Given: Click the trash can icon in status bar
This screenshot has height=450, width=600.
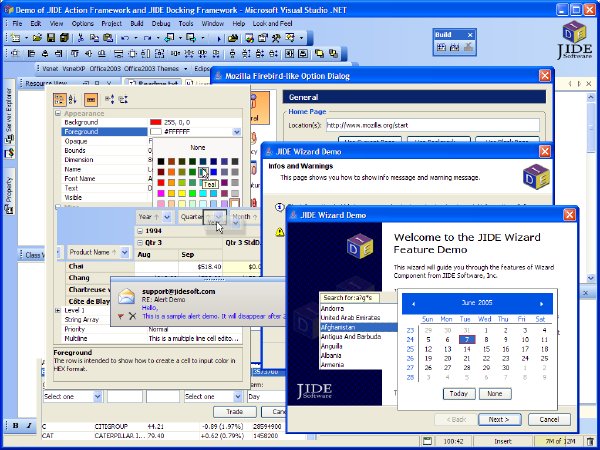Looking at the screenshot, I should pos(590,442).
